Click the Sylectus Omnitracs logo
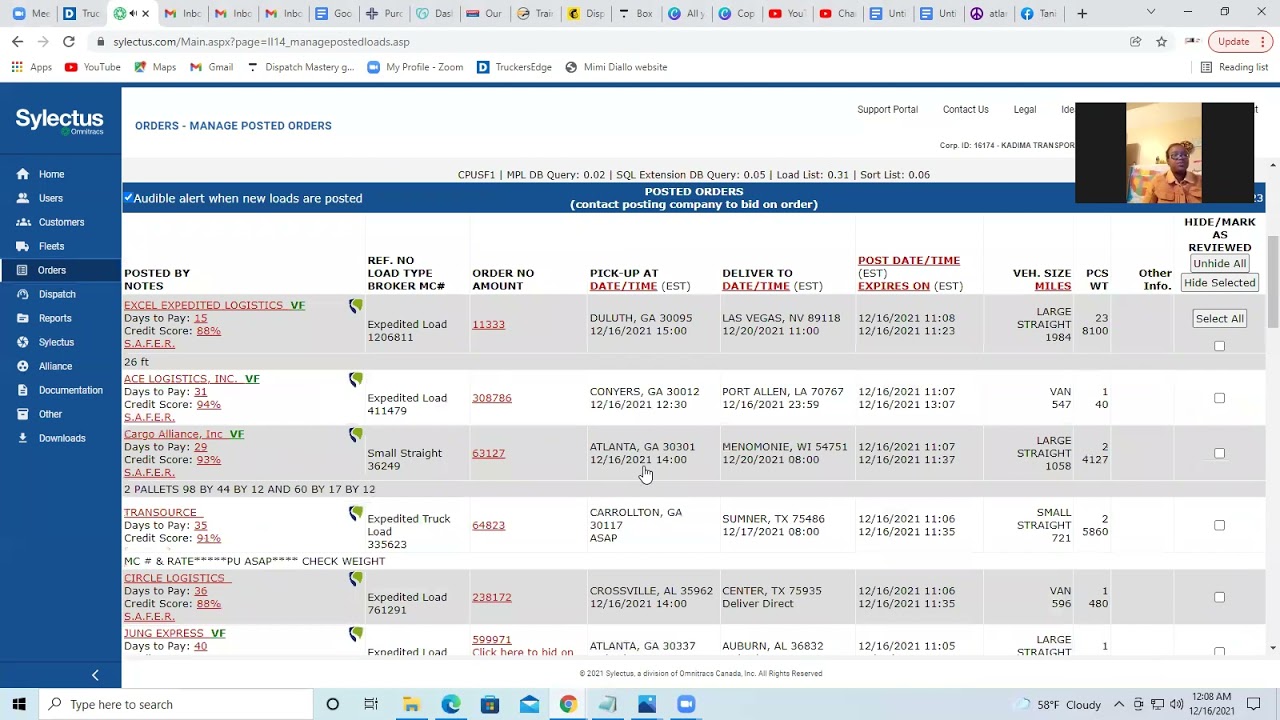The width and height of the screenshot is (1280, 720). [59, 121]
